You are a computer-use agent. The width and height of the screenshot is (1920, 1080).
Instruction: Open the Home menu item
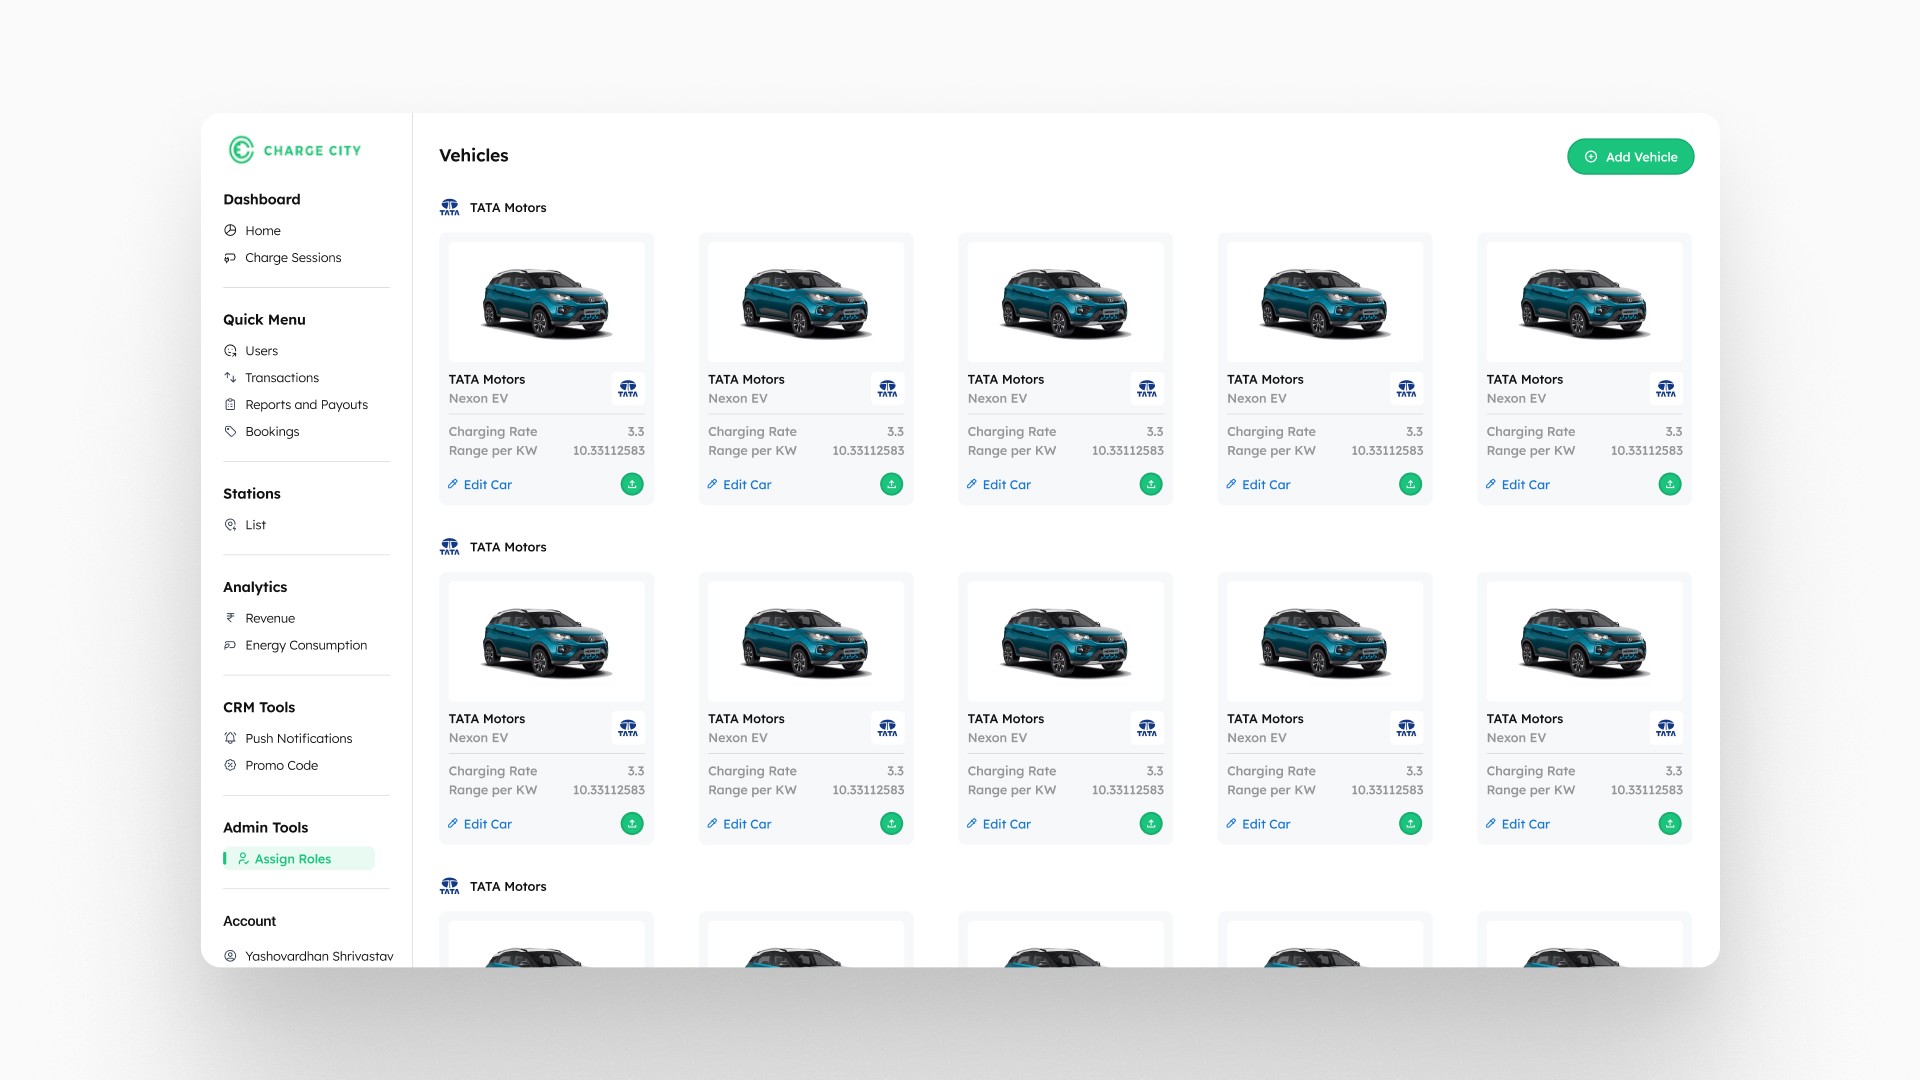[262, 230]
